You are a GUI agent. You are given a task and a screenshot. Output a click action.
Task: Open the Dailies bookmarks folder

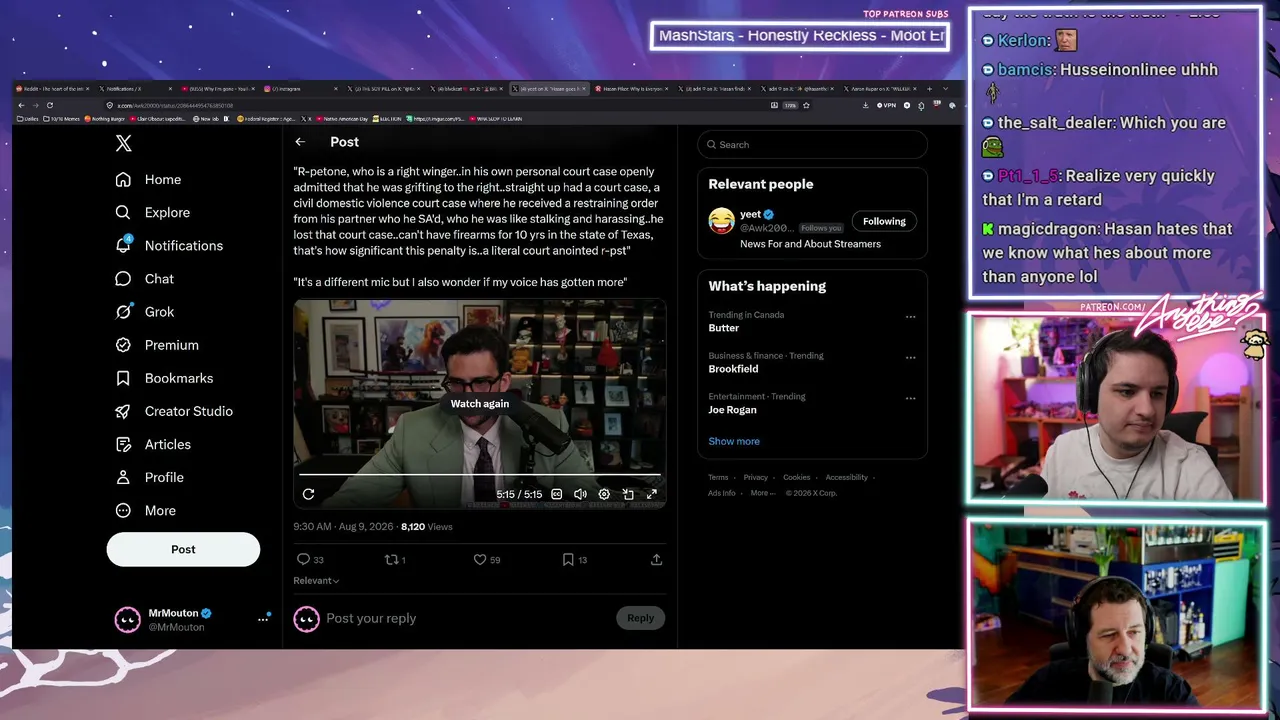[x=28, y=119]
